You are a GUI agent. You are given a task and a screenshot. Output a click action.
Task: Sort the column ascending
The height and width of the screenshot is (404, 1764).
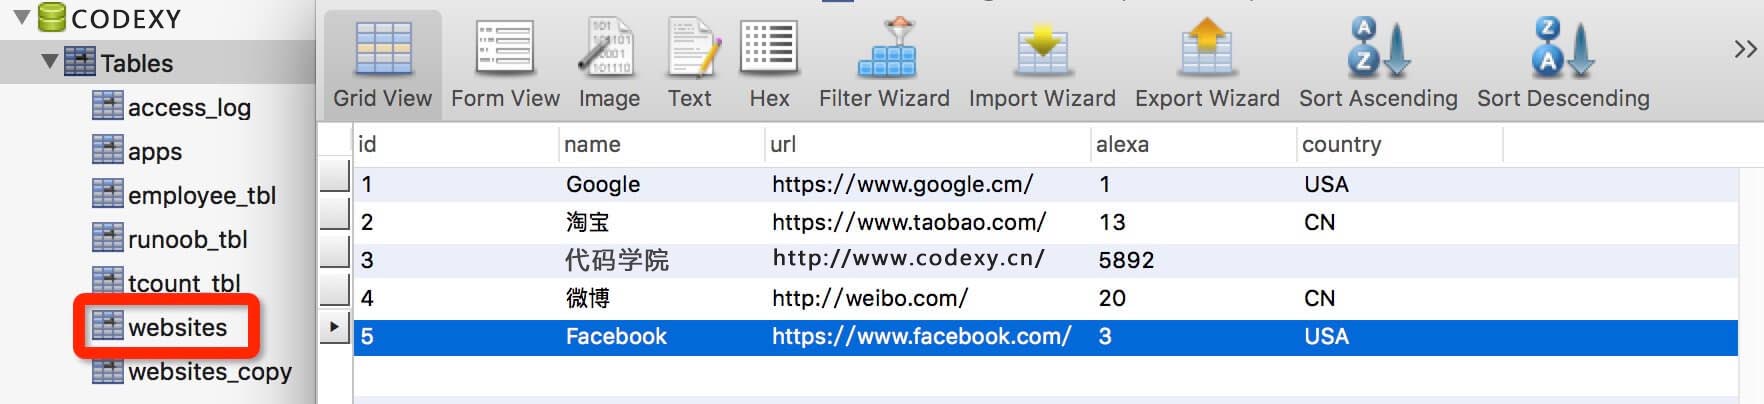[x=1378, y=64]
